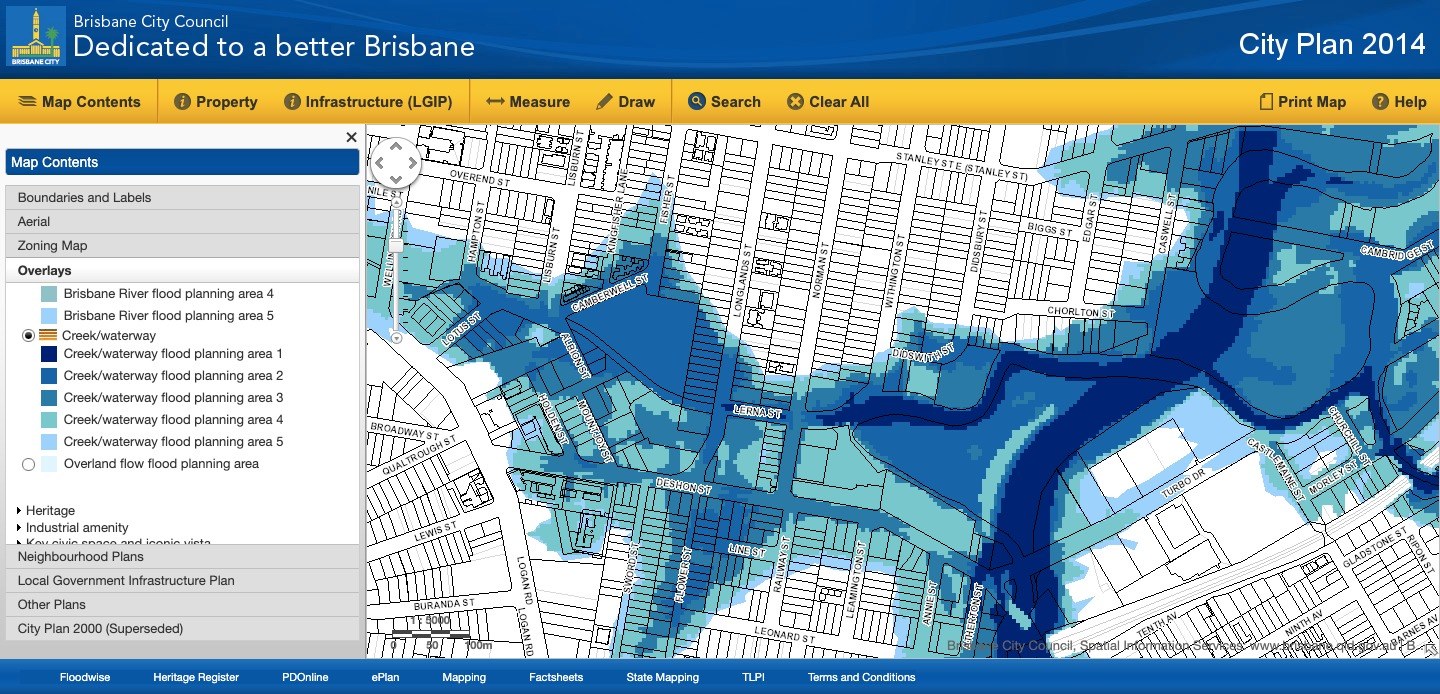Expand Boundaries and Labels section
This screenshot has height=694, width=1440.
tap(182, 198)
